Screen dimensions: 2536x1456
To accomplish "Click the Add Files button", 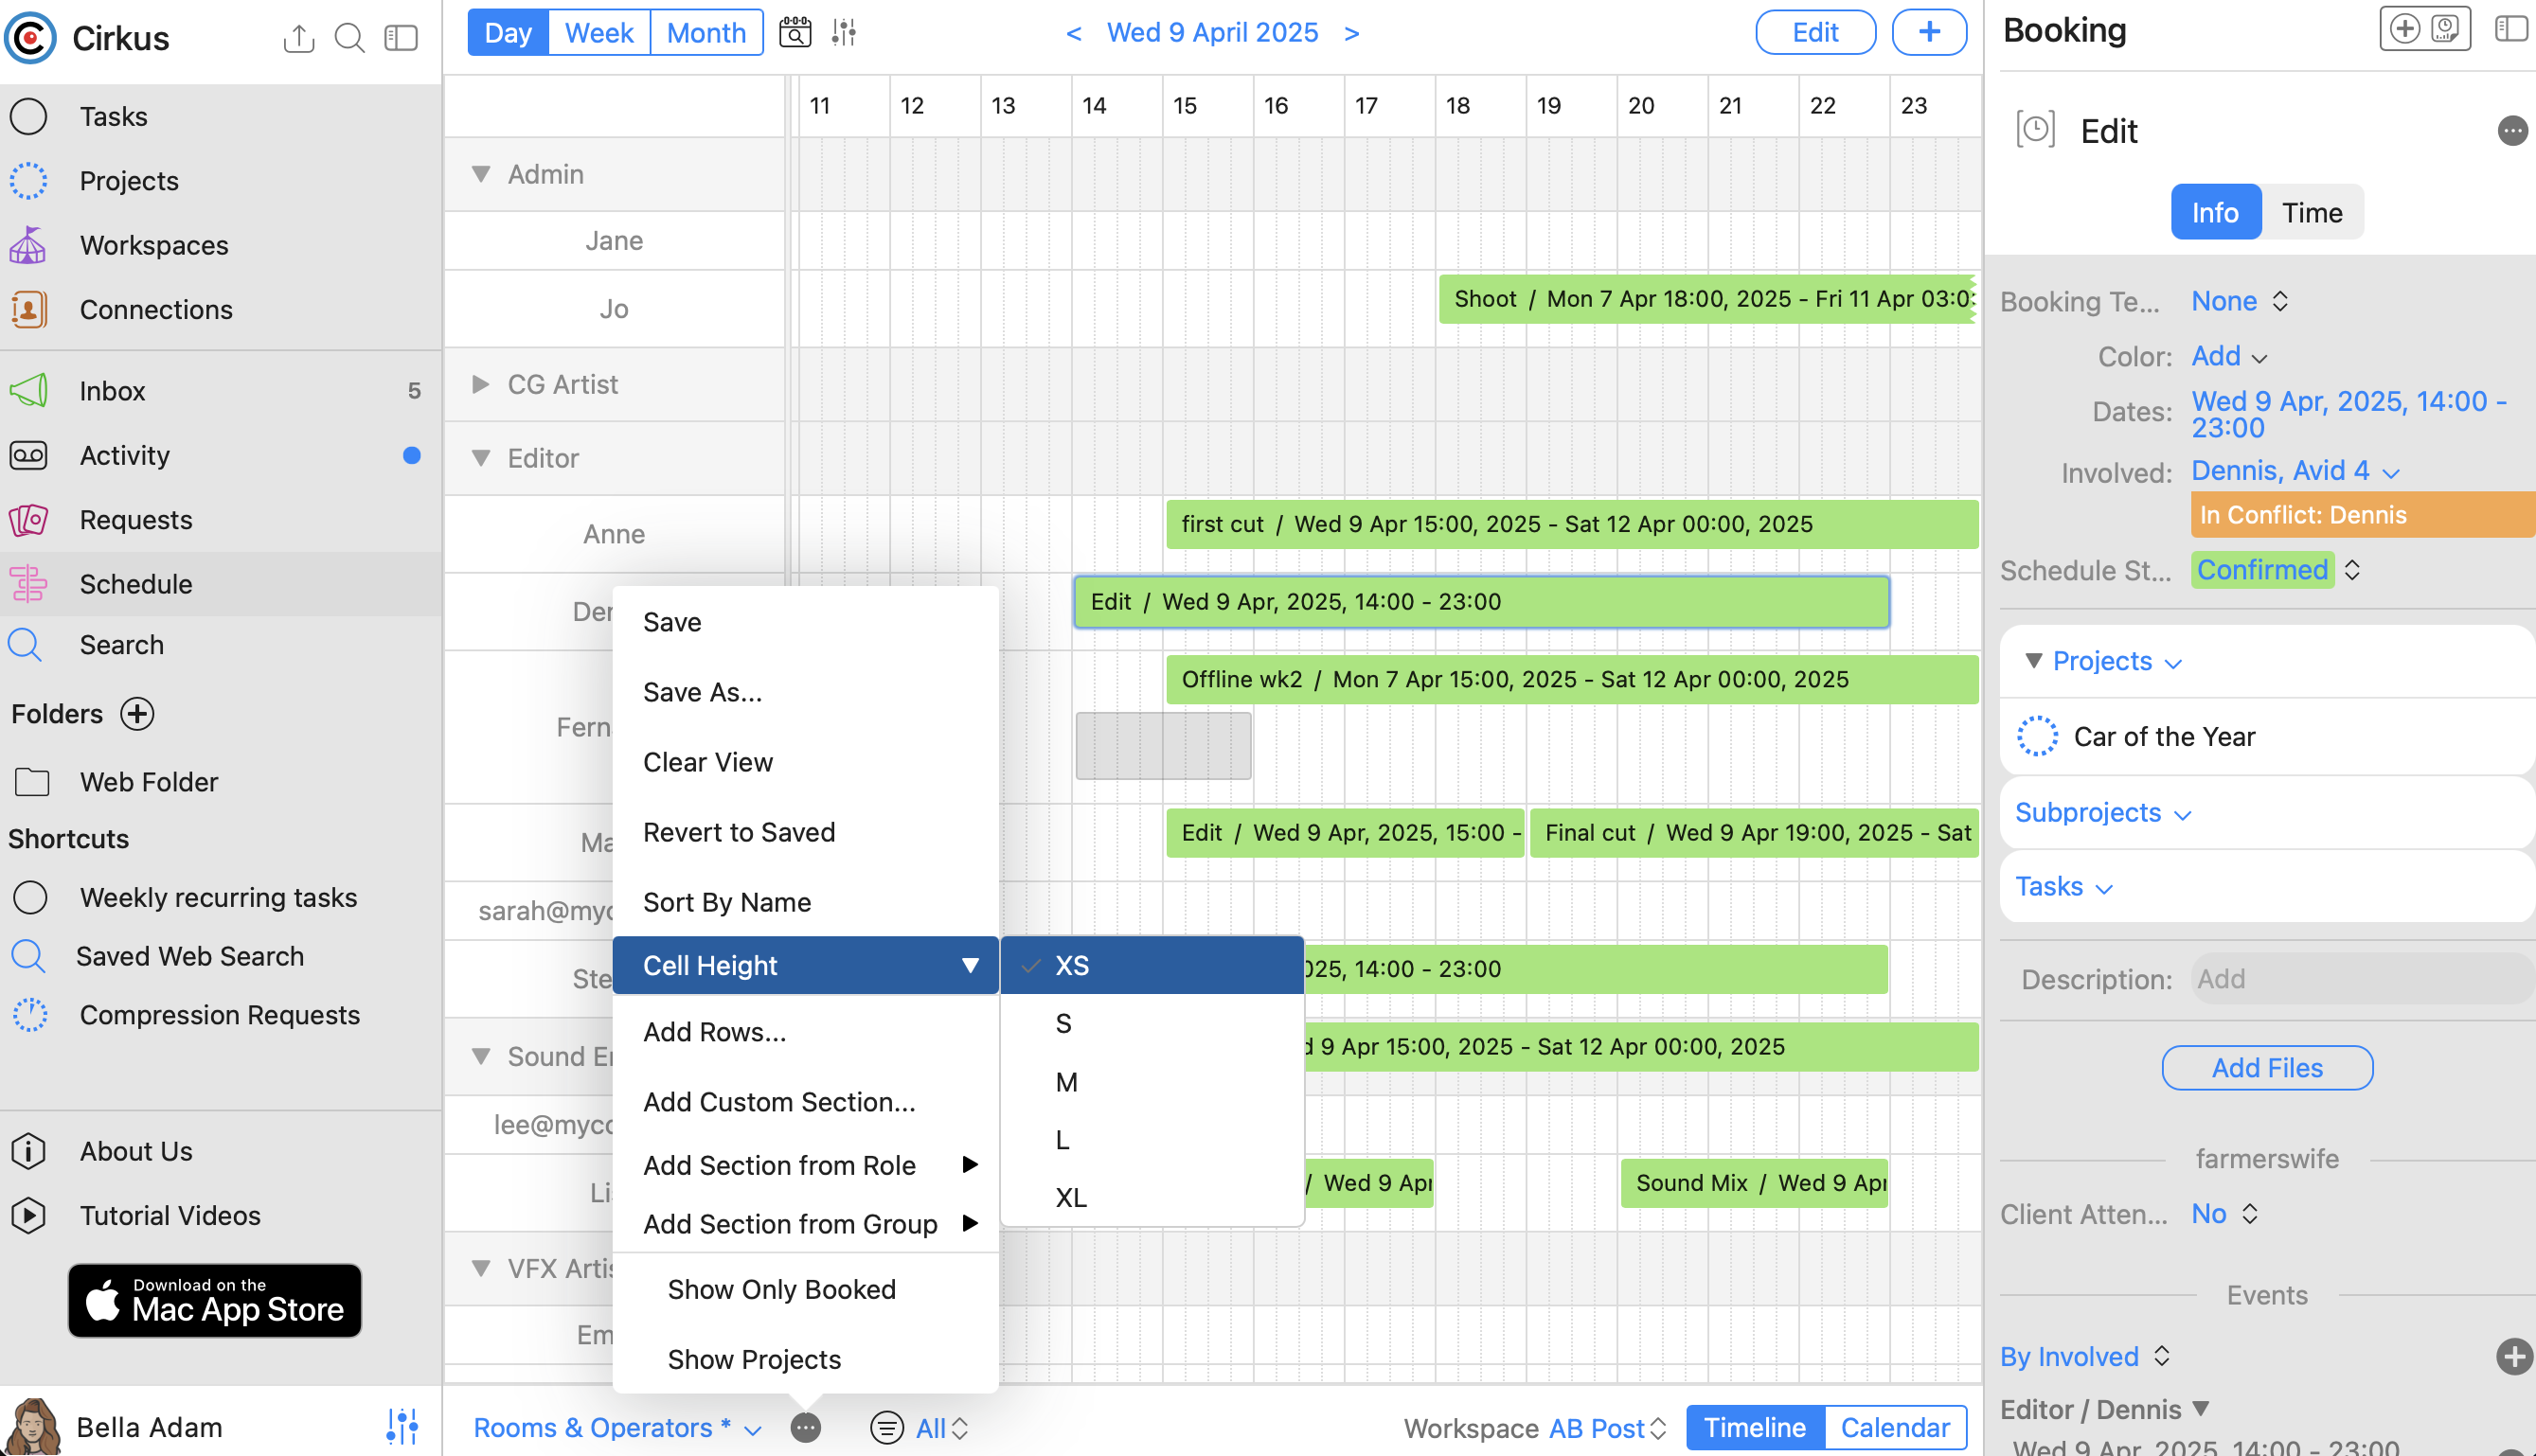I will coord(2266,1067).
